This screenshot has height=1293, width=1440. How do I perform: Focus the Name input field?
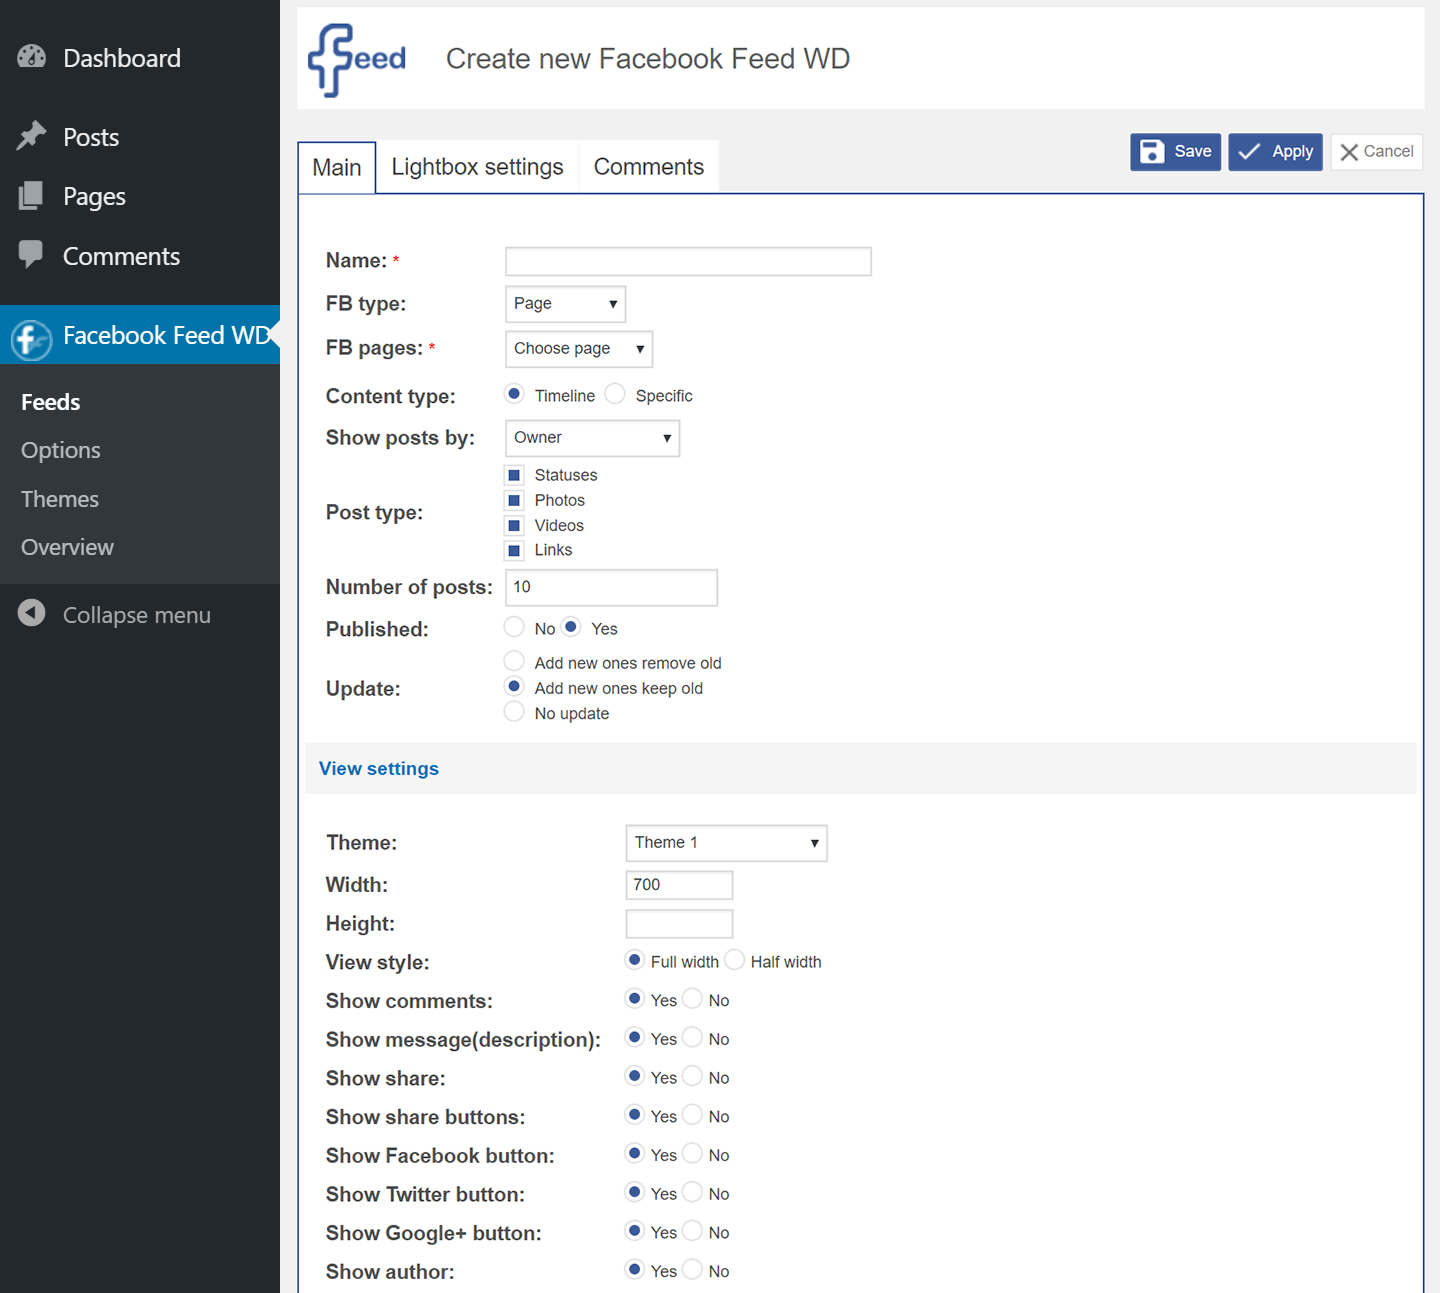[x=688, y=261]
